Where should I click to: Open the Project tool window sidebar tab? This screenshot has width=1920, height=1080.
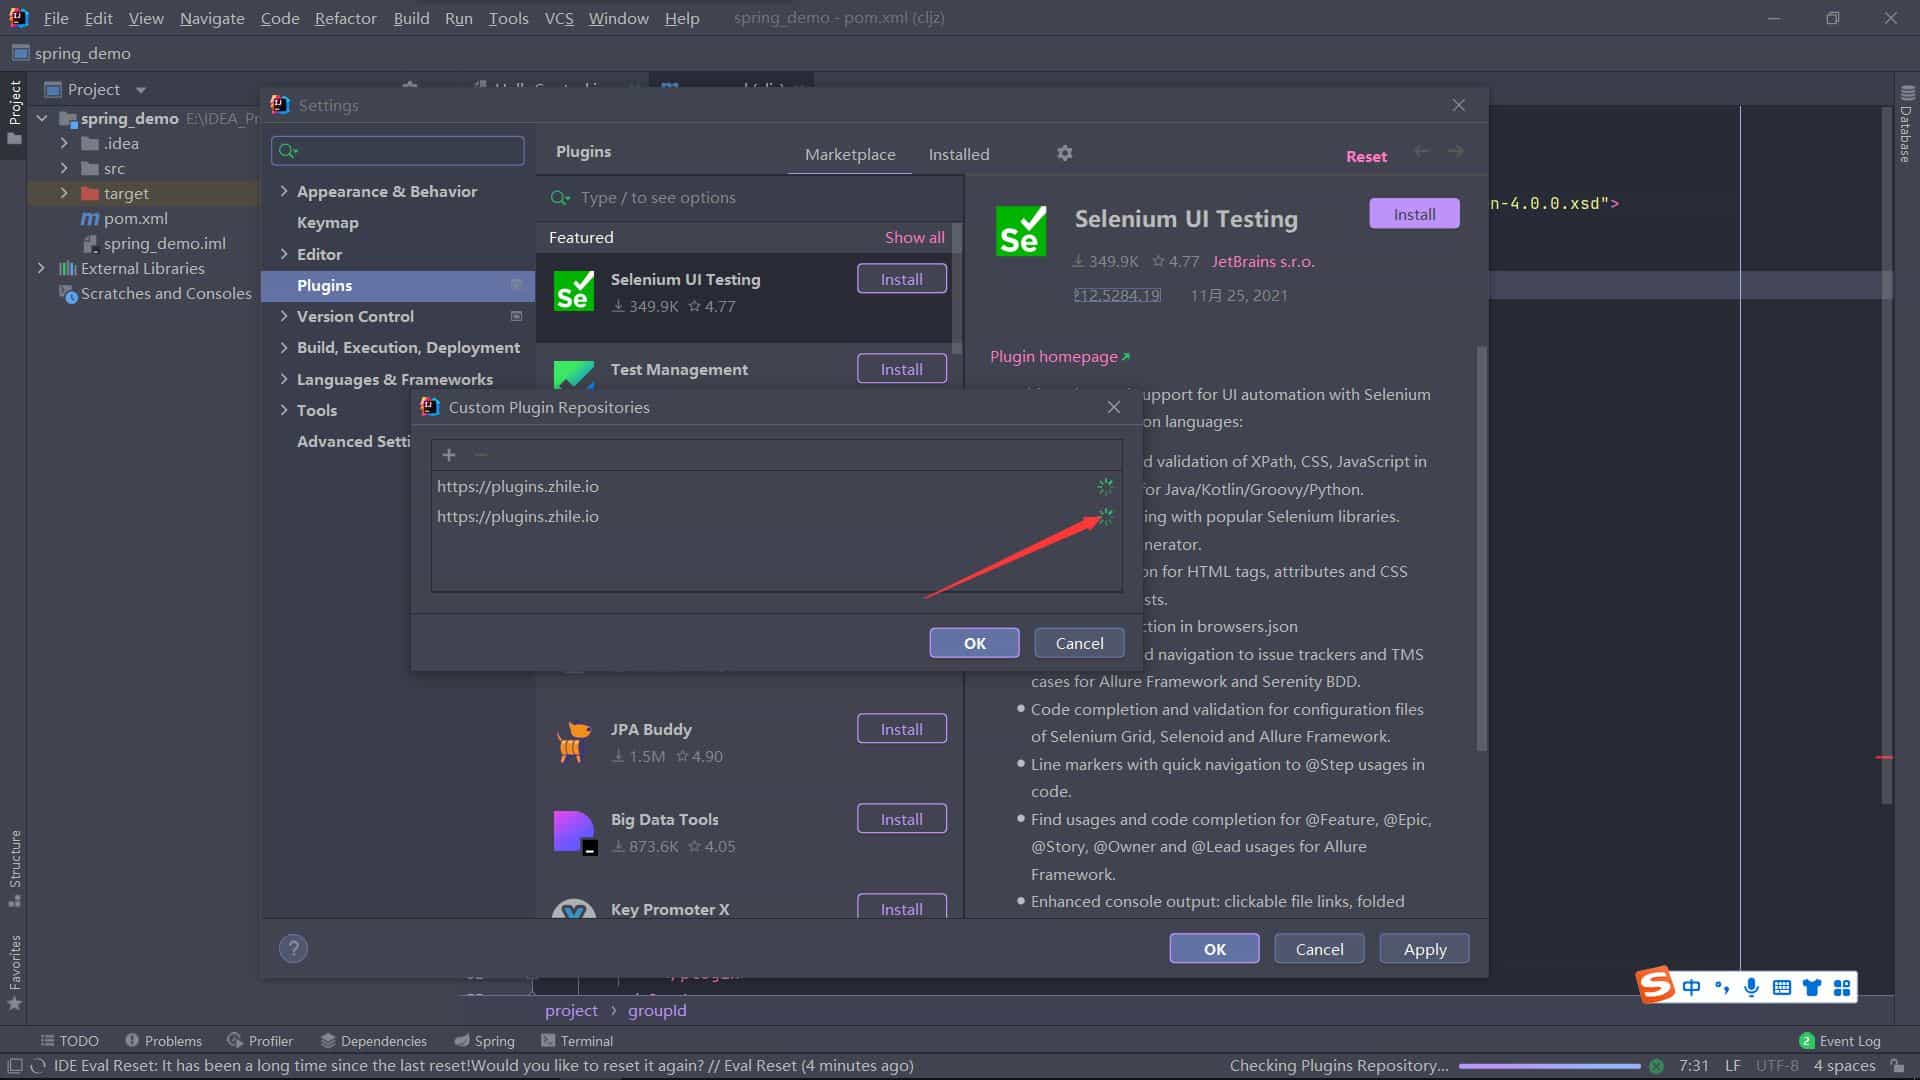14,111
